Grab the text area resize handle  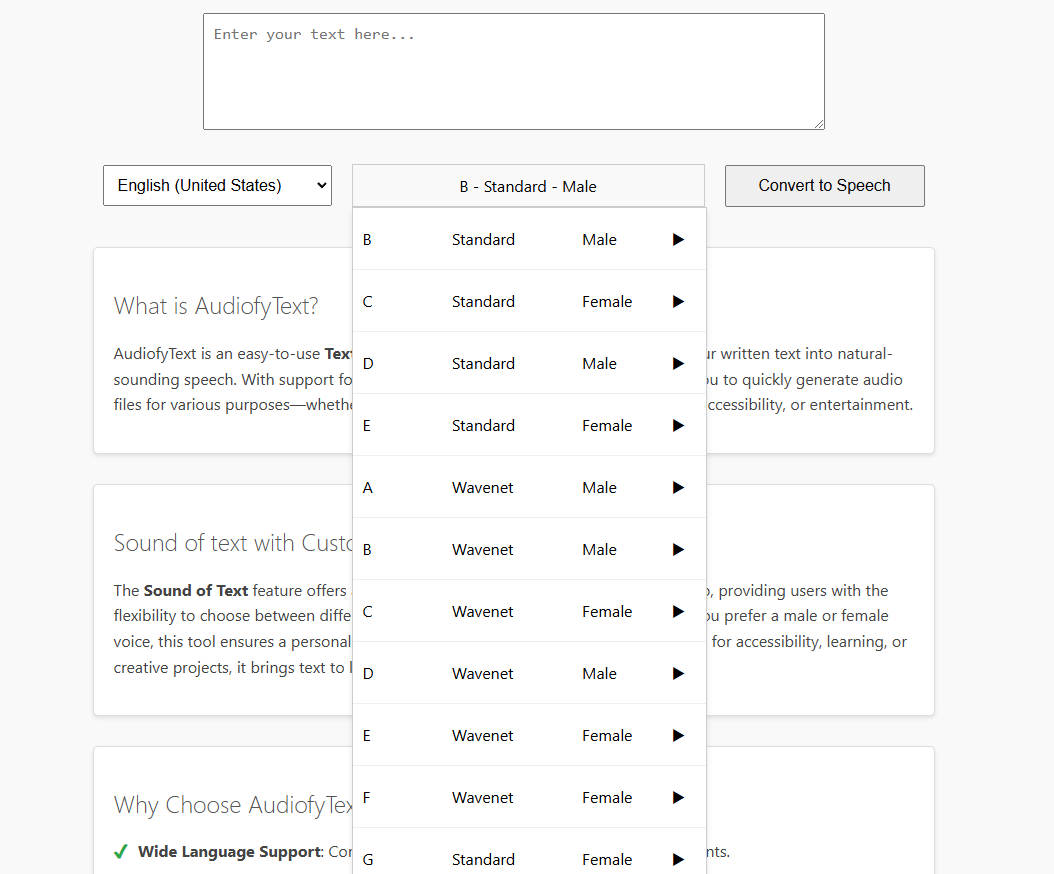point(819,124)
